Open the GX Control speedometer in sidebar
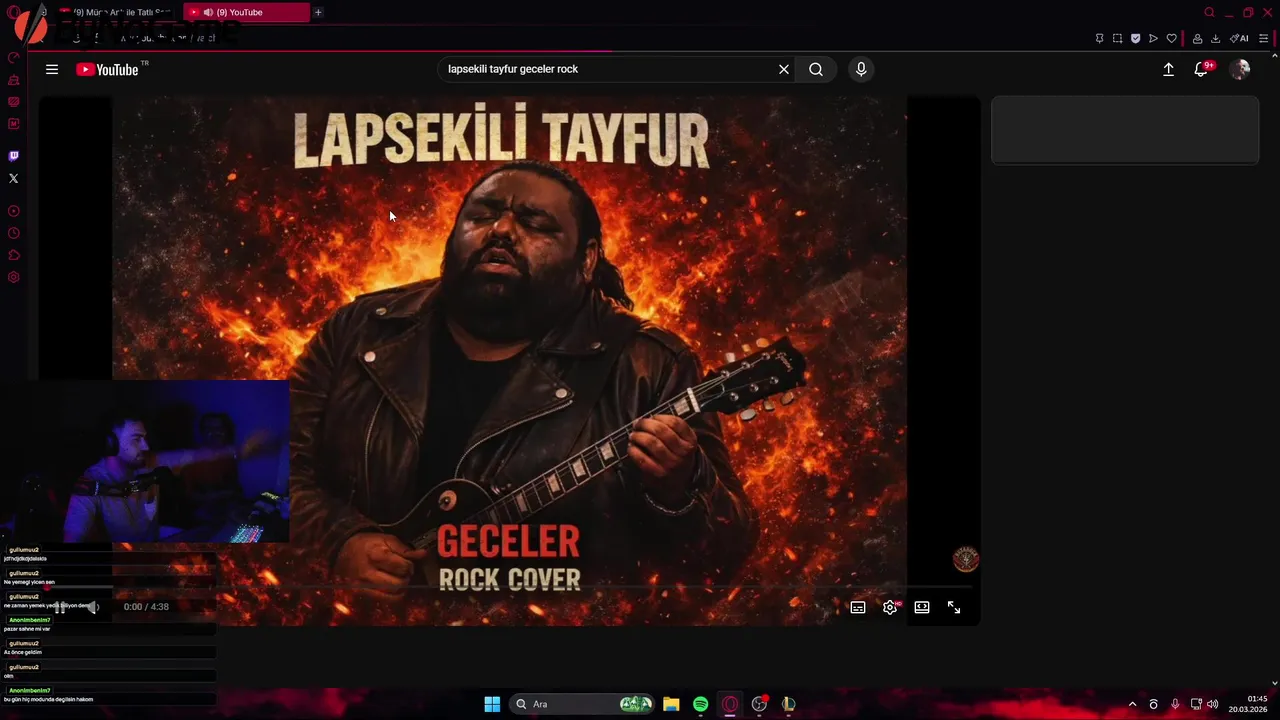1280x720 pixels. tap(14, 57)
